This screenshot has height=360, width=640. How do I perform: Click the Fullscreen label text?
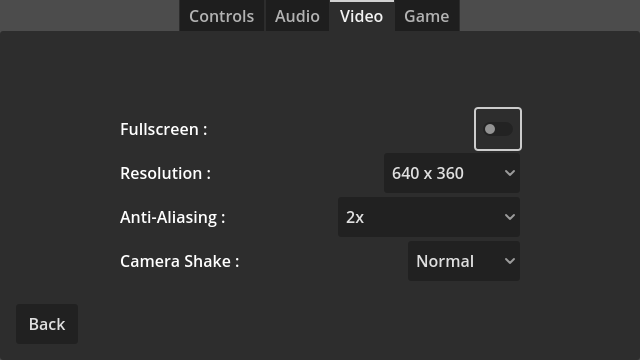pos(163,129)
